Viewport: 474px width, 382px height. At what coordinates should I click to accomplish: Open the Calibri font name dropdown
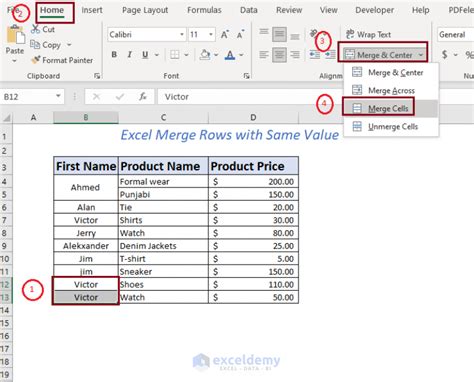point(182,34)
